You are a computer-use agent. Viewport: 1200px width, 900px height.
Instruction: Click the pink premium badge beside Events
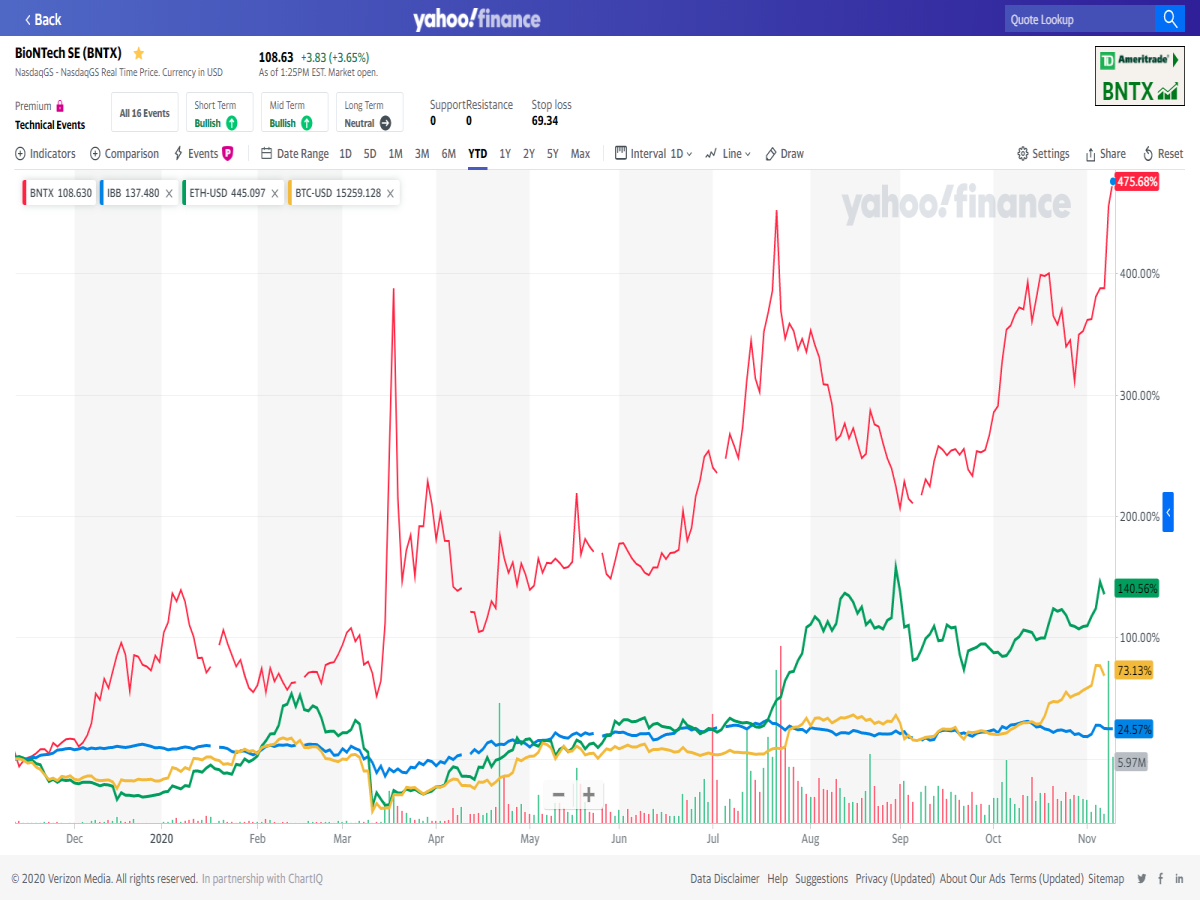[x=228, y=154]
